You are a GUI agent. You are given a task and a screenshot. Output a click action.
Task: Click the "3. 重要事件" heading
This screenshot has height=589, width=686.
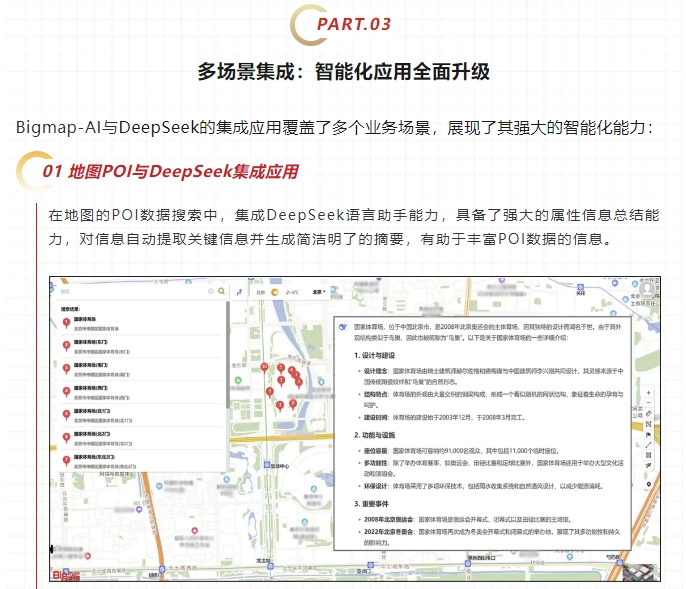click(371, 504)
